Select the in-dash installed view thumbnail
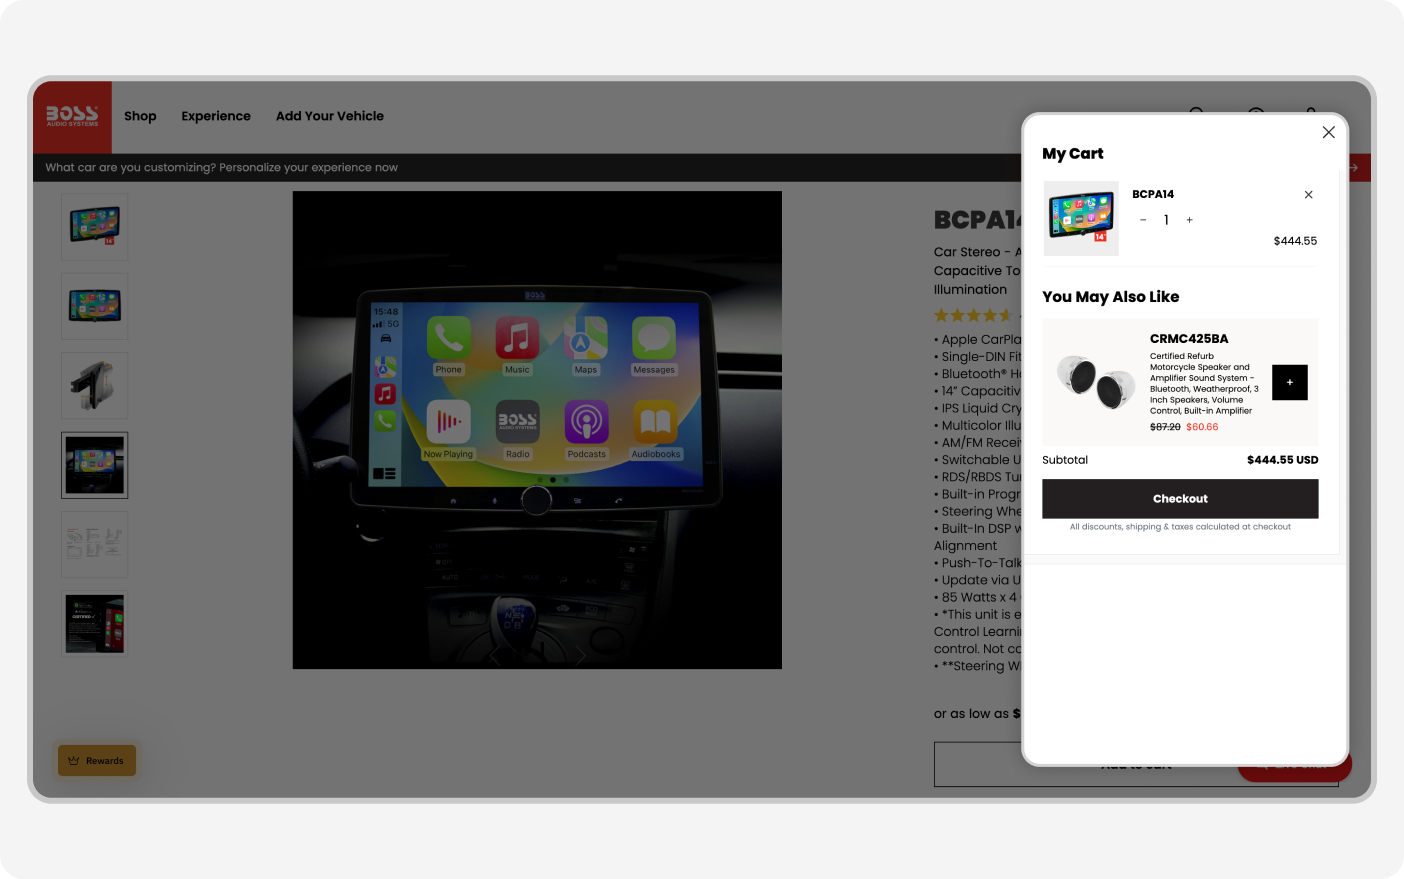1404x879 pixels. click(95, 465)
